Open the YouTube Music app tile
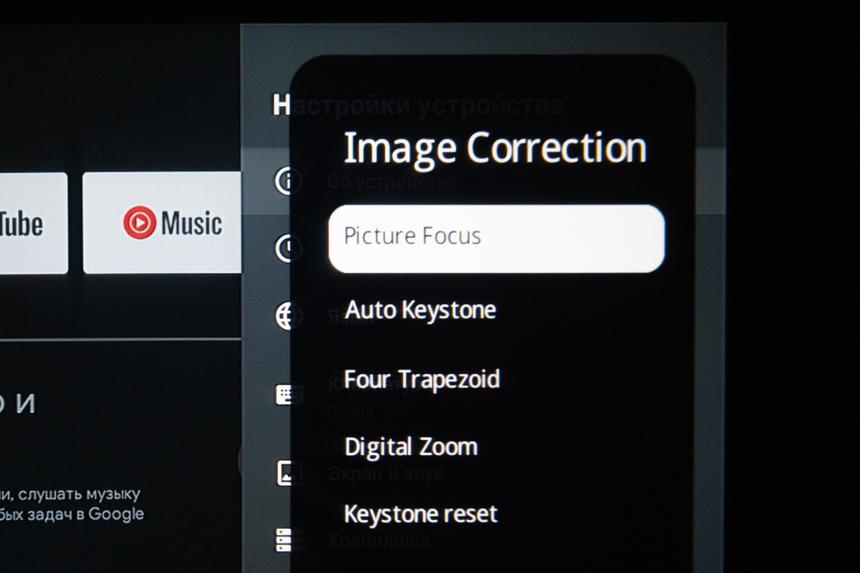 point(162,223)
